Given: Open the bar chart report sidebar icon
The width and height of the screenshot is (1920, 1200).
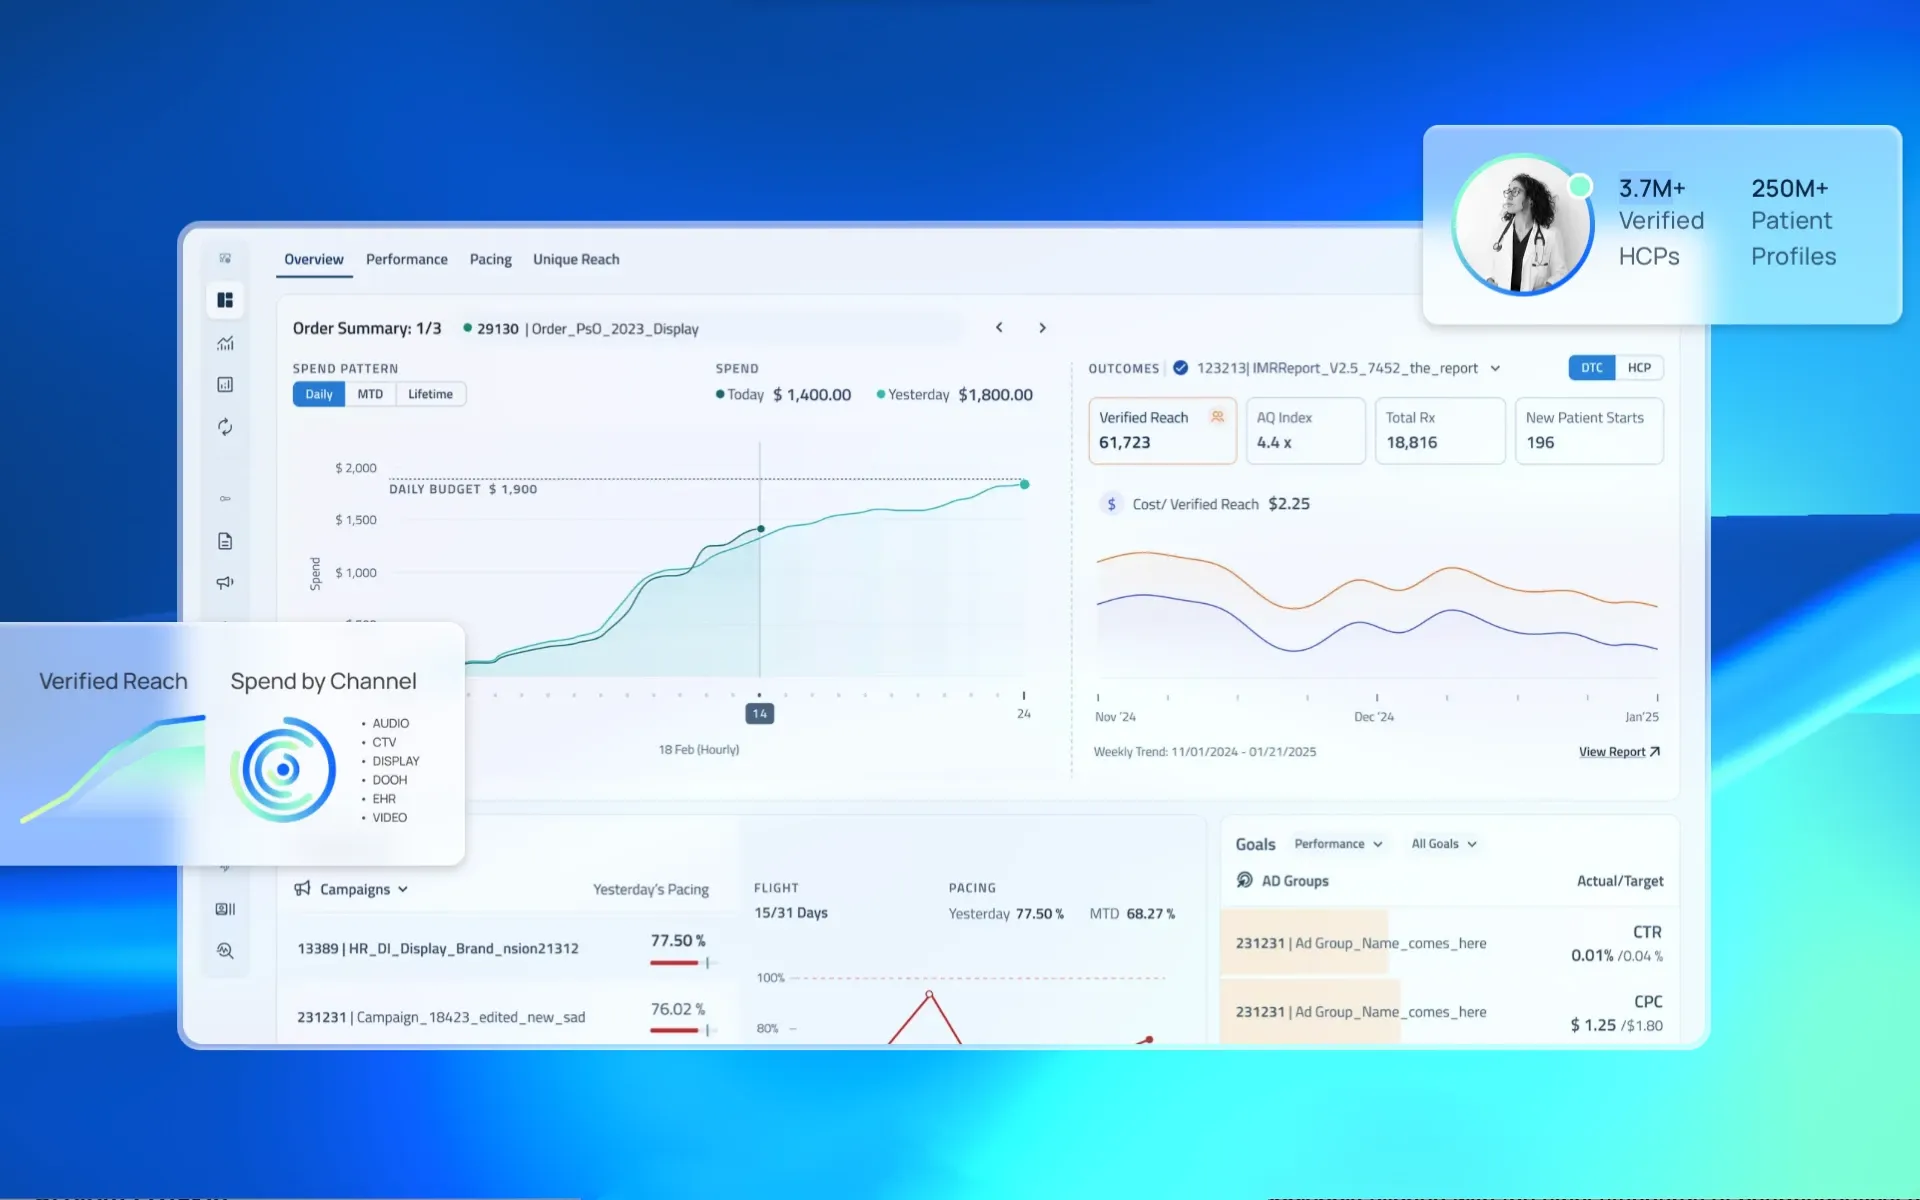Looking at the screenshot, I should click(225, 385).
